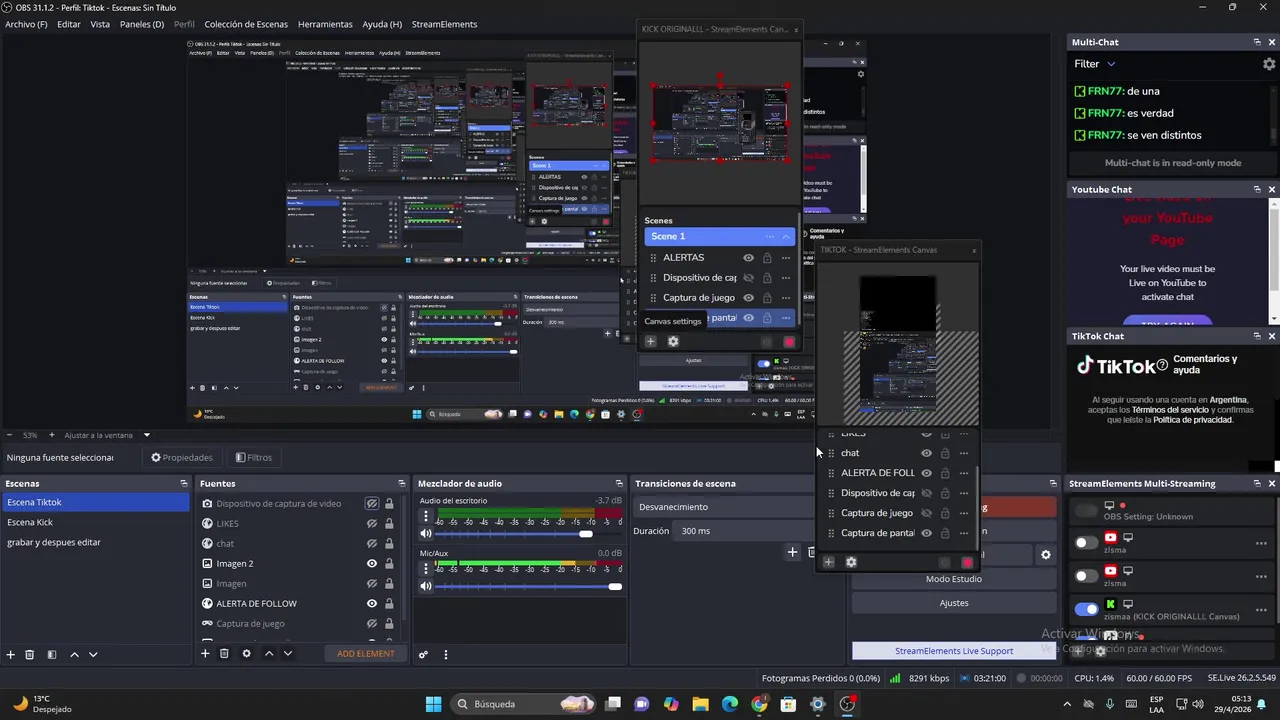
Task: Add source in TIKTOK canvas window
Action: [828, 562]
